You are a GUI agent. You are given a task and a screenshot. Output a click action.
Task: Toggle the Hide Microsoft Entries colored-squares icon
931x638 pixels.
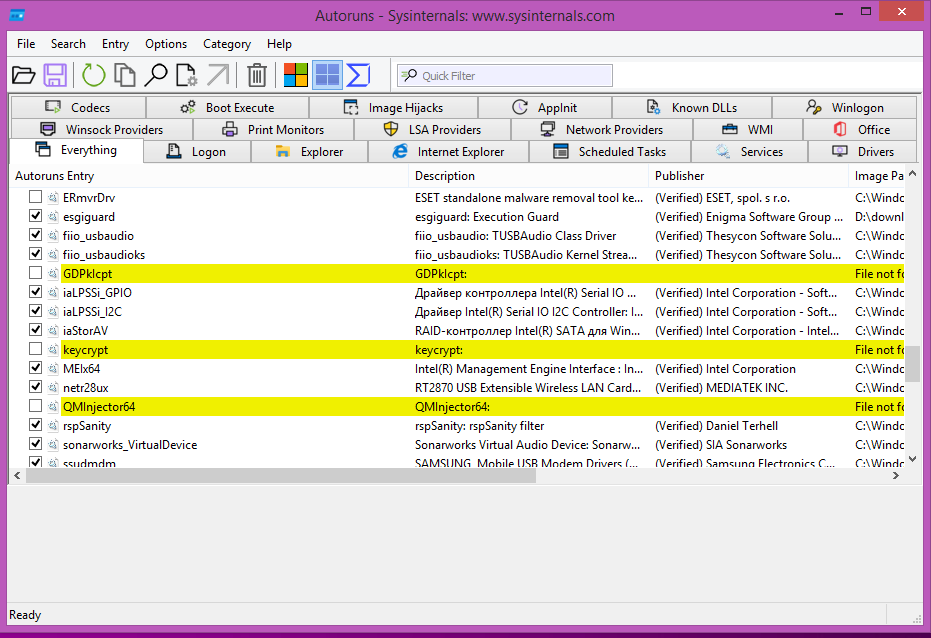pyautogui.click(x=296, y=75)
